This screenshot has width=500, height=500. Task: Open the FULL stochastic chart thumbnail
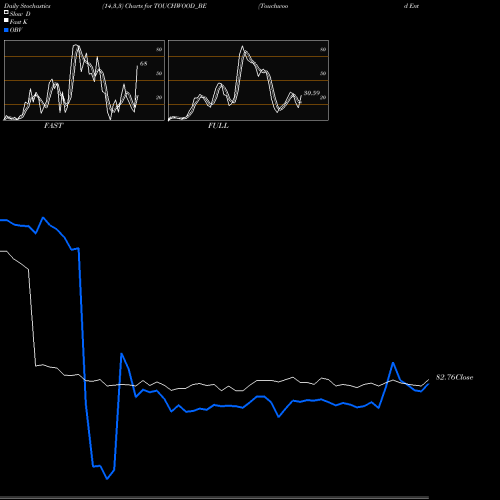point(248,80)
